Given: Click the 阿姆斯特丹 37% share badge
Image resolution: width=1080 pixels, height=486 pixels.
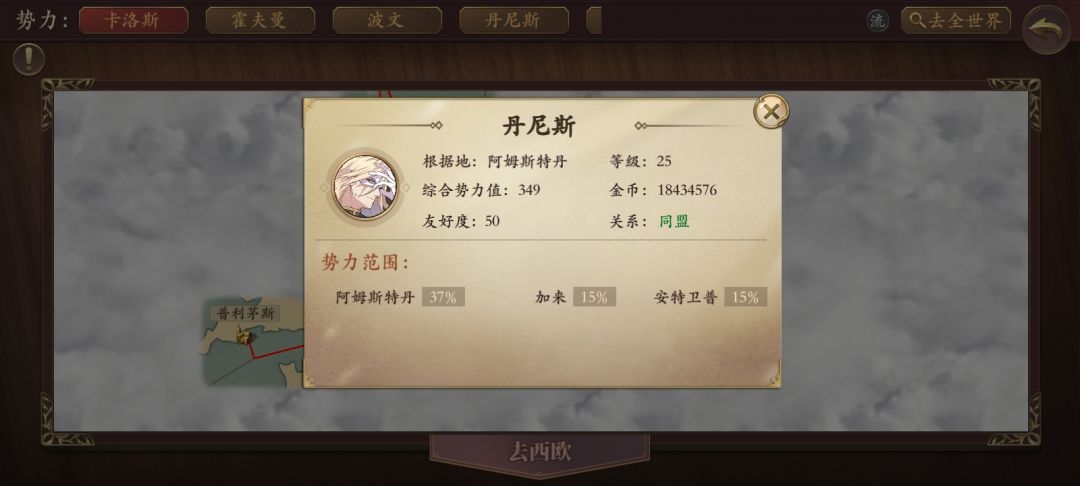Looking at the screenshot, I should [x=443, y=297].
